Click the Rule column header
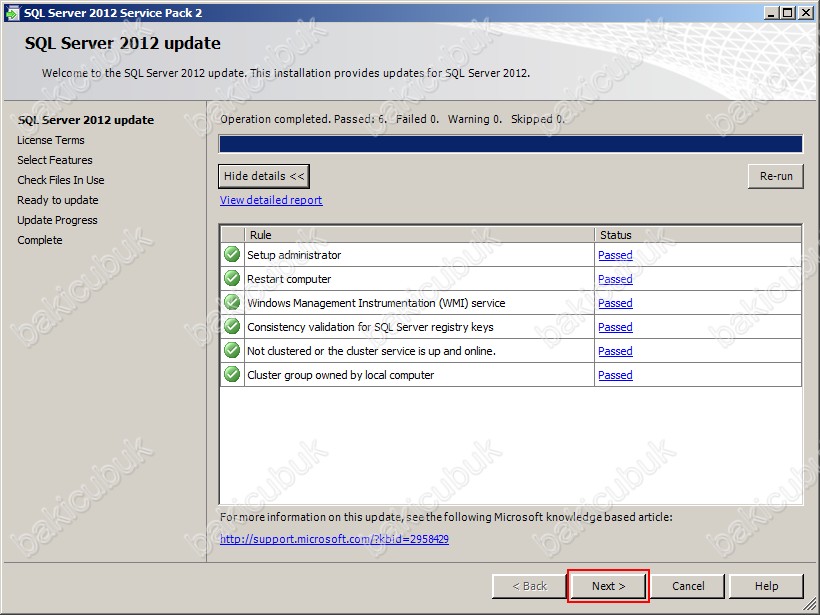Image resolution: width=820 pixels, height=615 pixels. (x=419, y=235)
